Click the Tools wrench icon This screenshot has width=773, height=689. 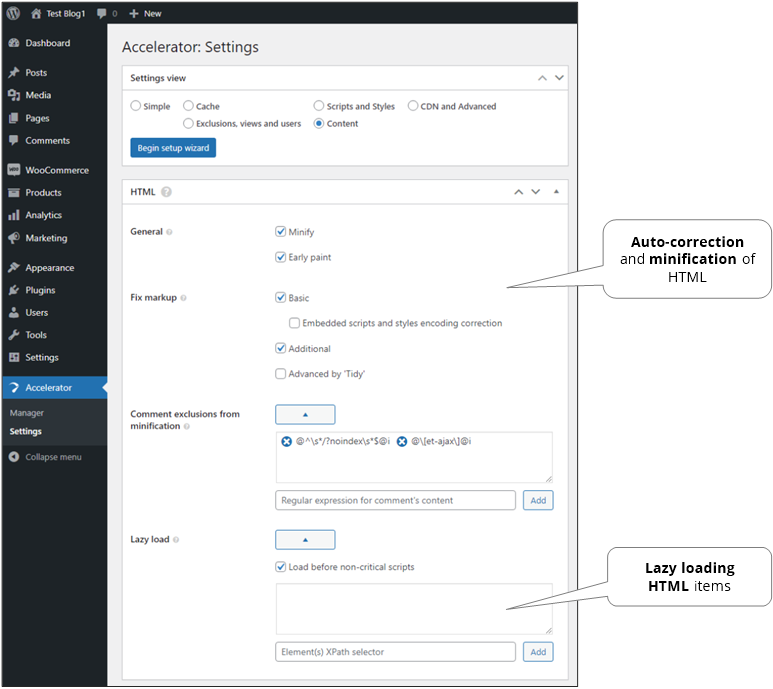point(14,335)
